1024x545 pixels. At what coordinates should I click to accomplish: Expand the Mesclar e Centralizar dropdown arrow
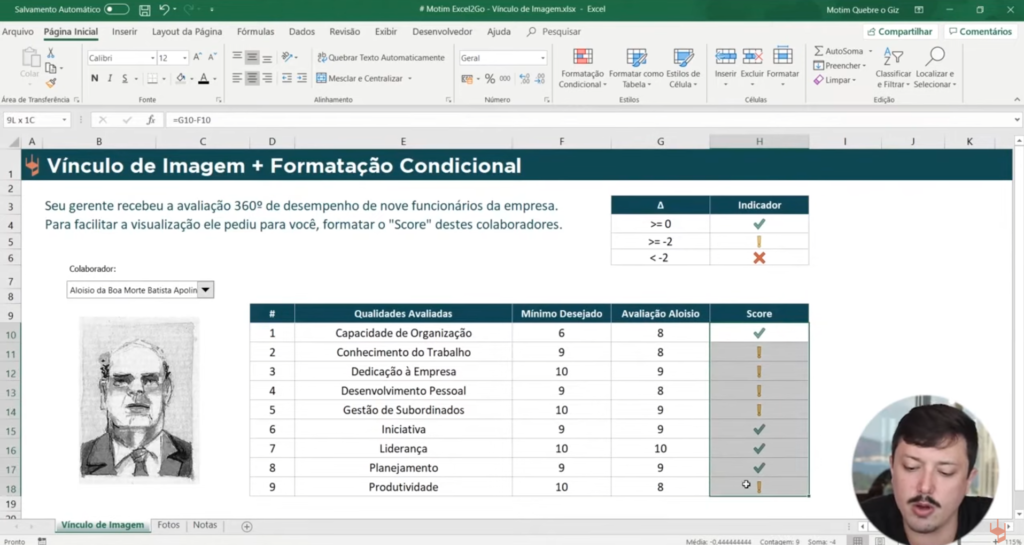410,79
